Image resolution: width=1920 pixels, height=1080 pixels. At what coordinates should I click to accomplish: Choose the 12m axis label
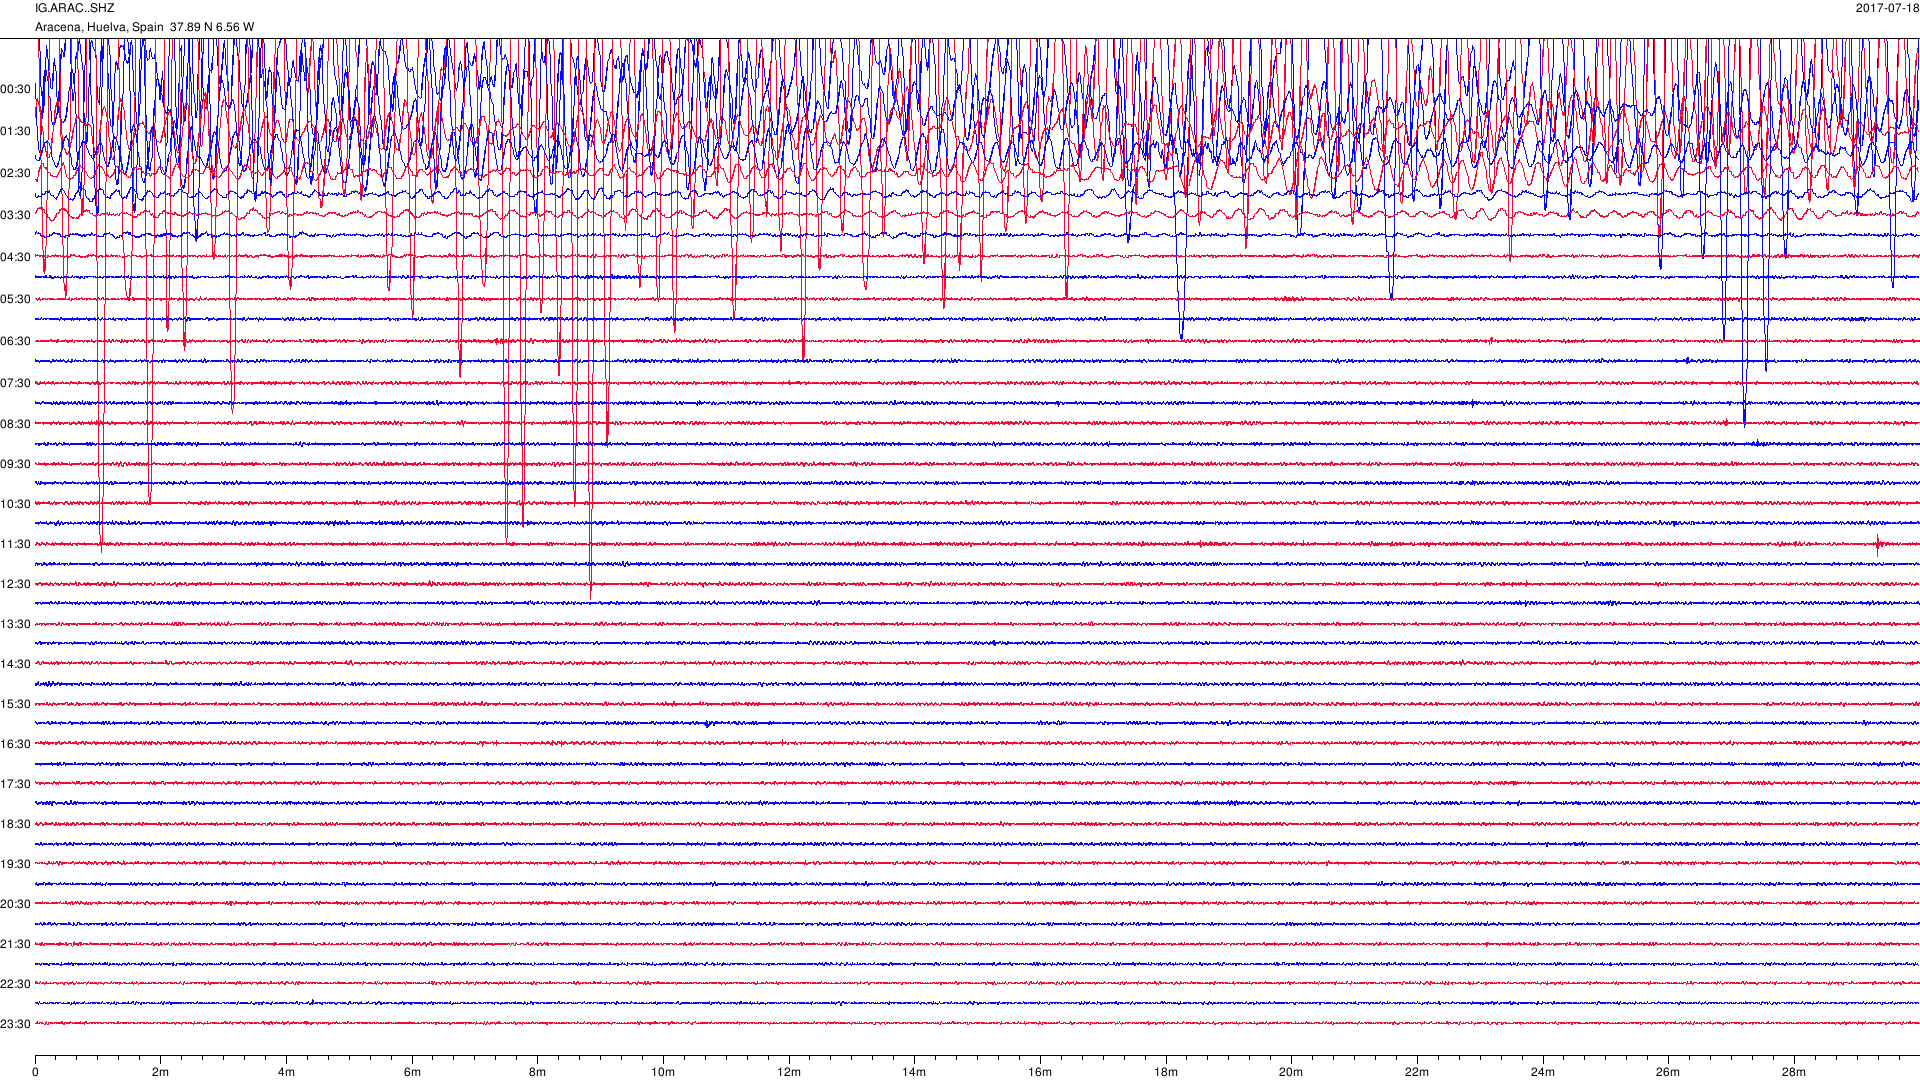click(x=789, y=1072)
